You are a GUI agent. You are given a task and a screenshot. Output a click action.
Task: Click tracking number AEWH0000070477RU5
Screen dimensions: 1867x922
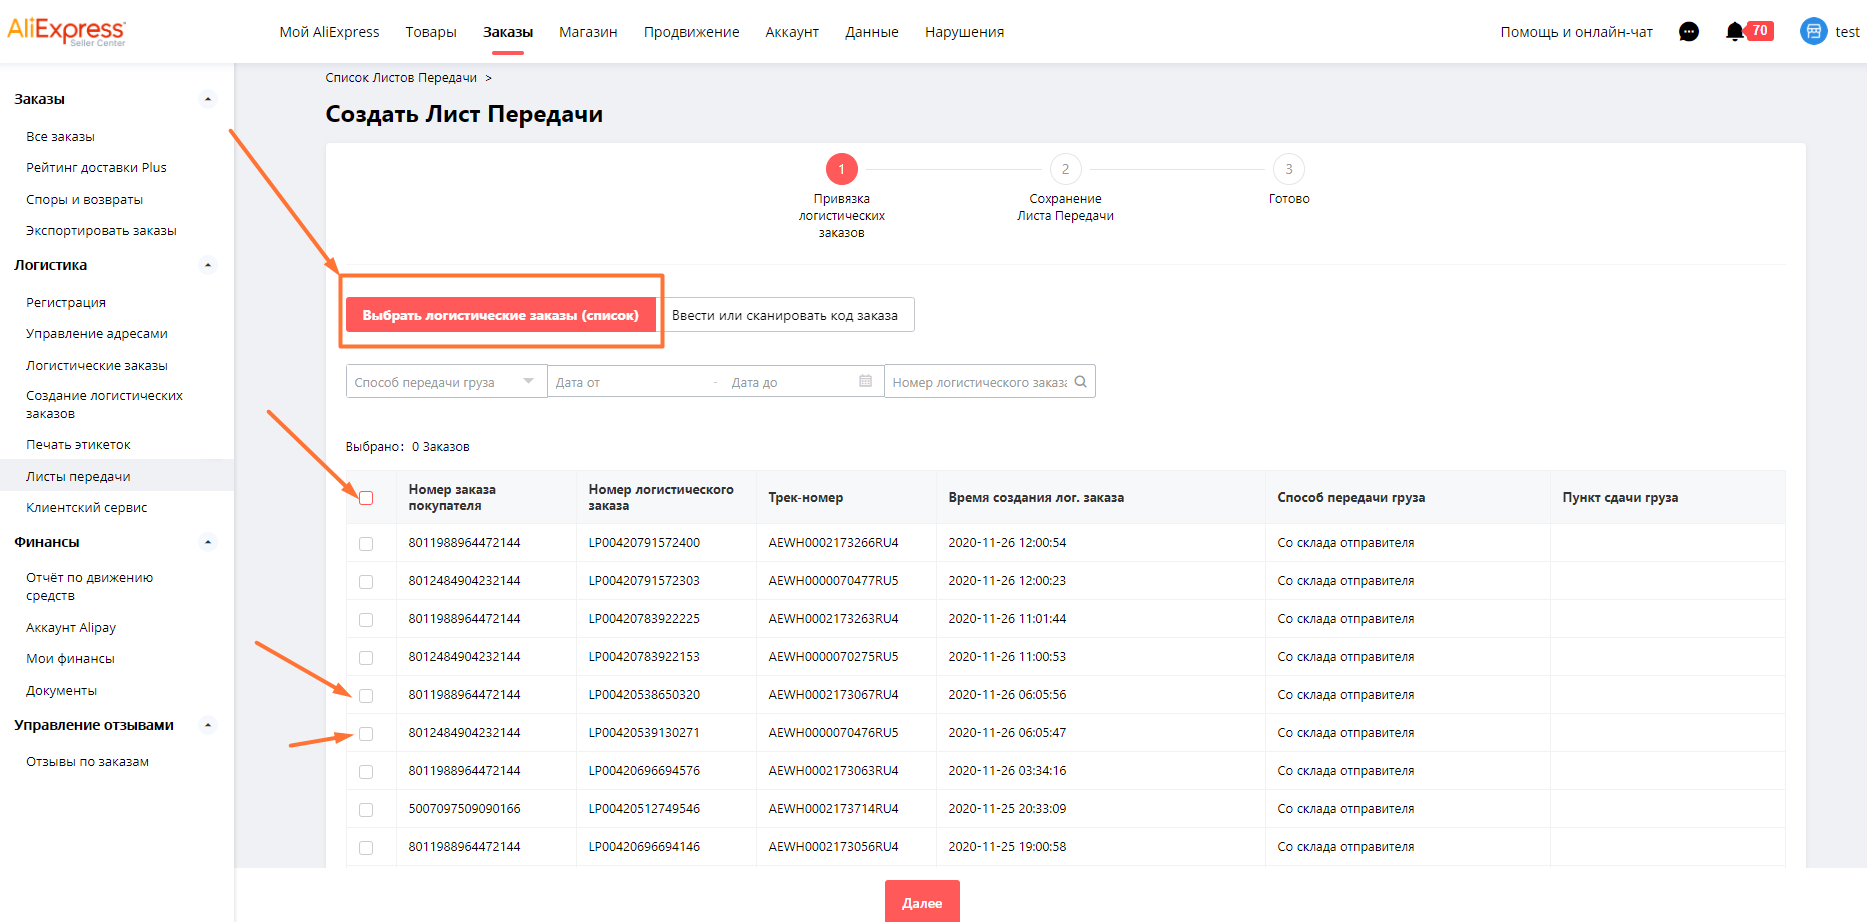pos(833,581)
